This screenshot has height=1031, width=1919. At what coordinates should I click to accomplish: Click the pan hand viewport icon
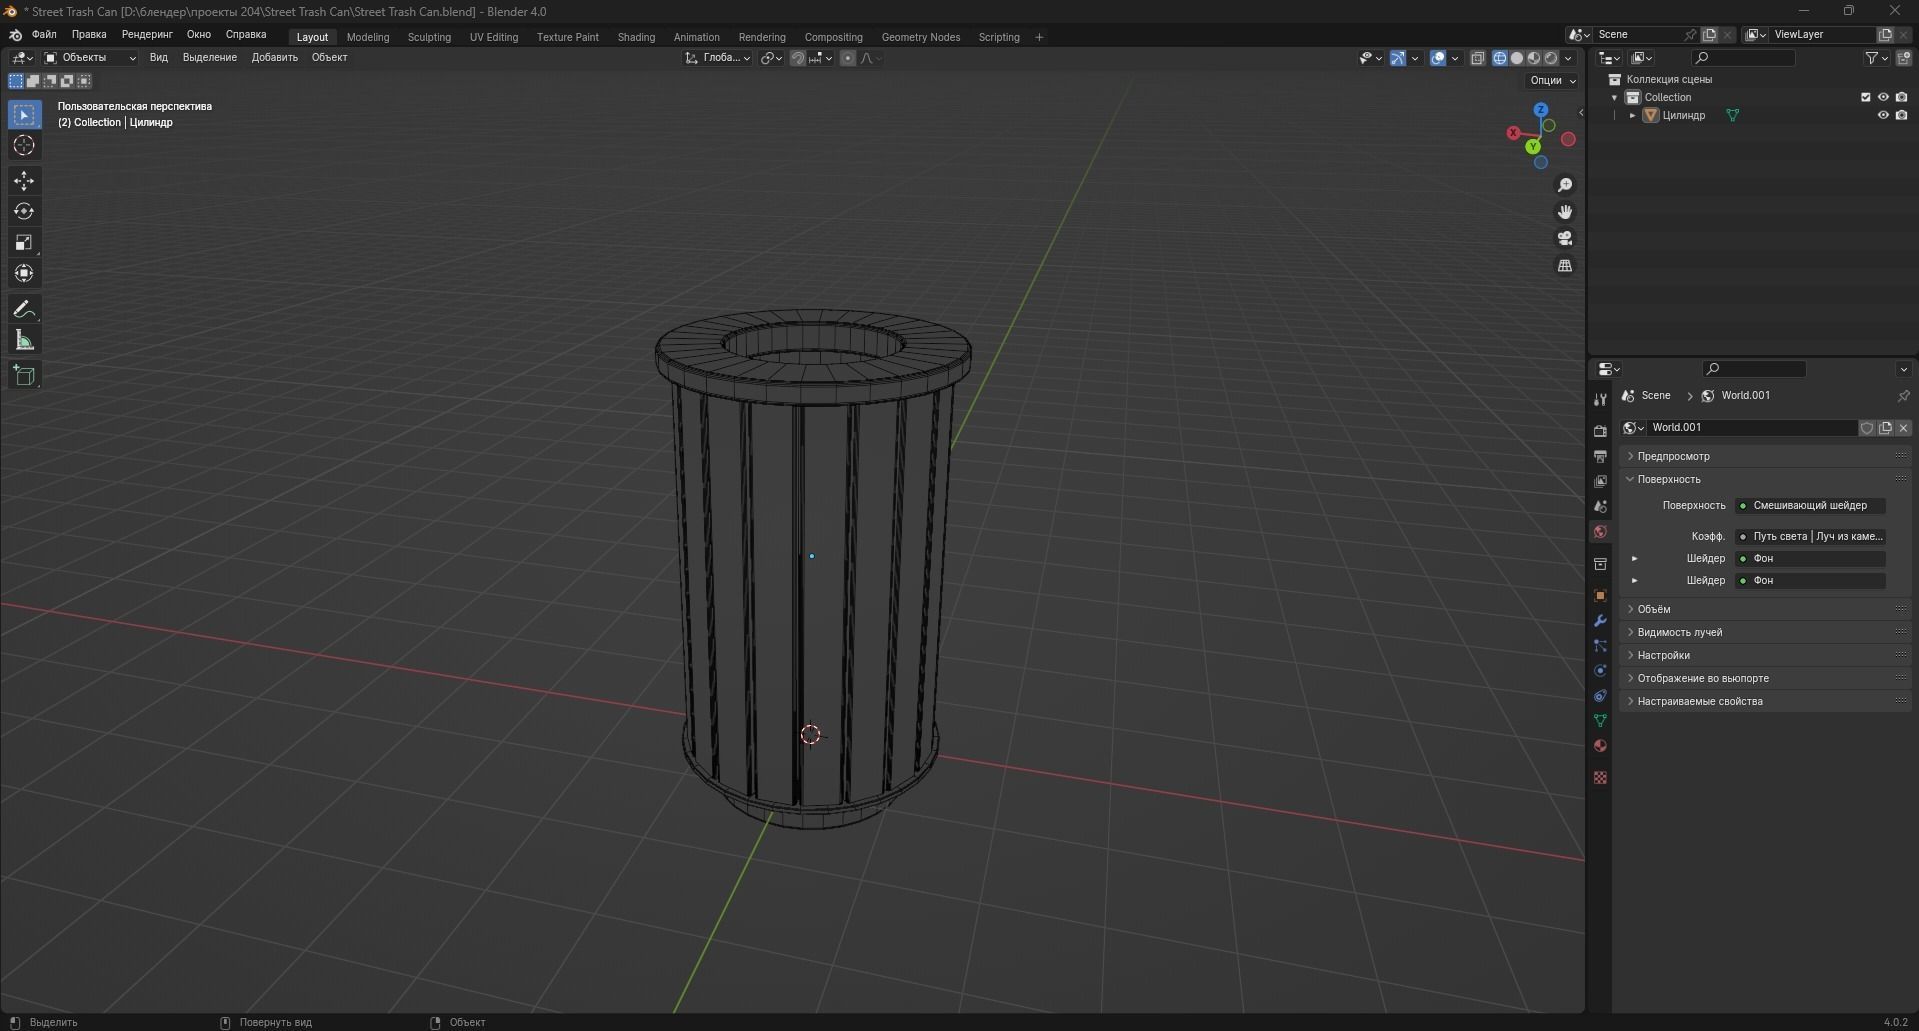[x=1565, y=212]
